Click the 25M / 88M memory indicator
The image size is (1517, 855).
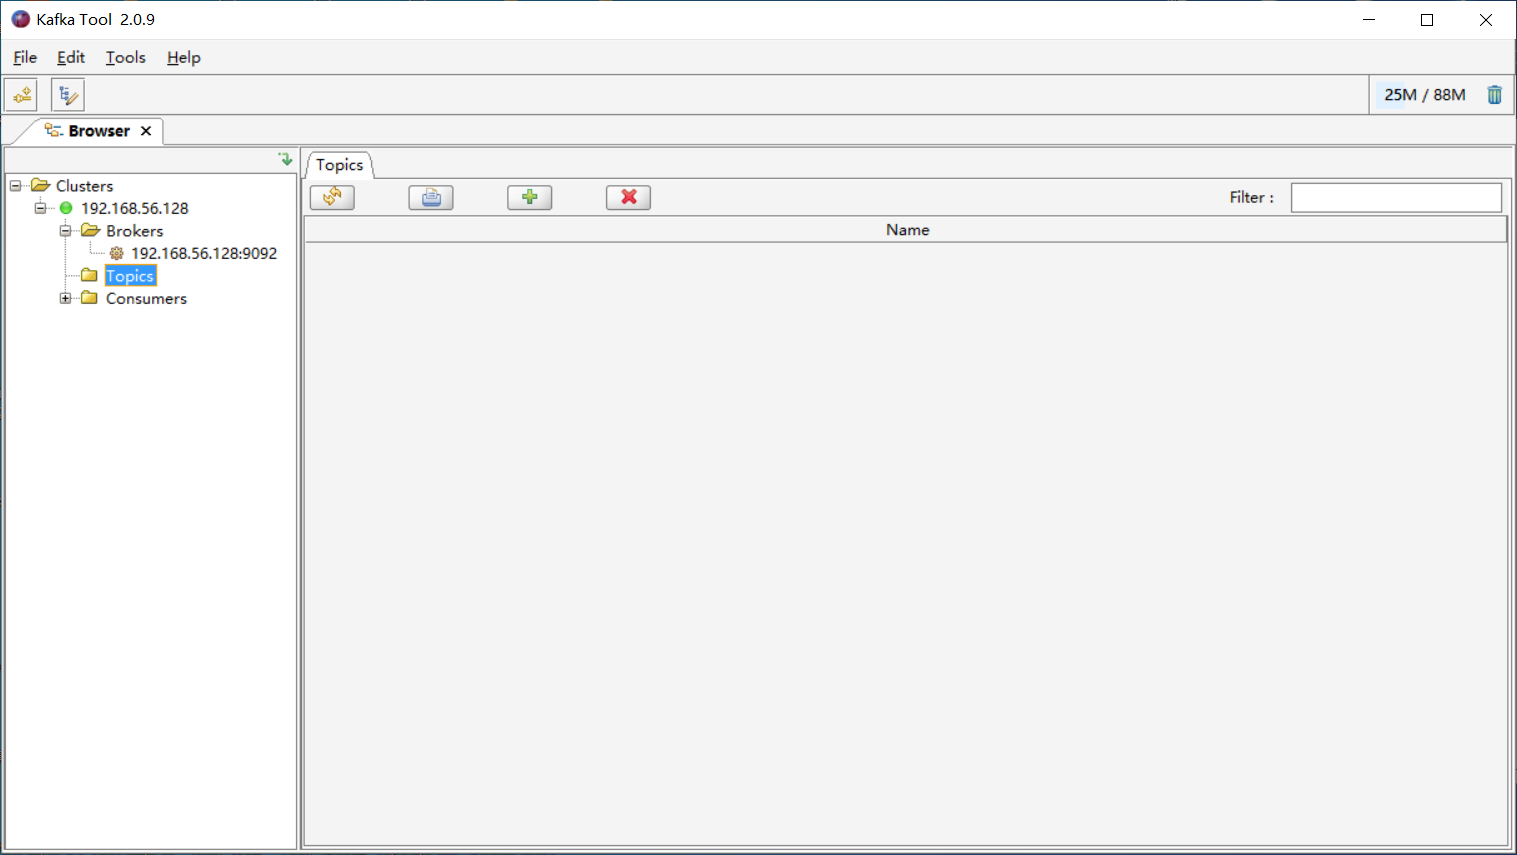point(1425,95)
